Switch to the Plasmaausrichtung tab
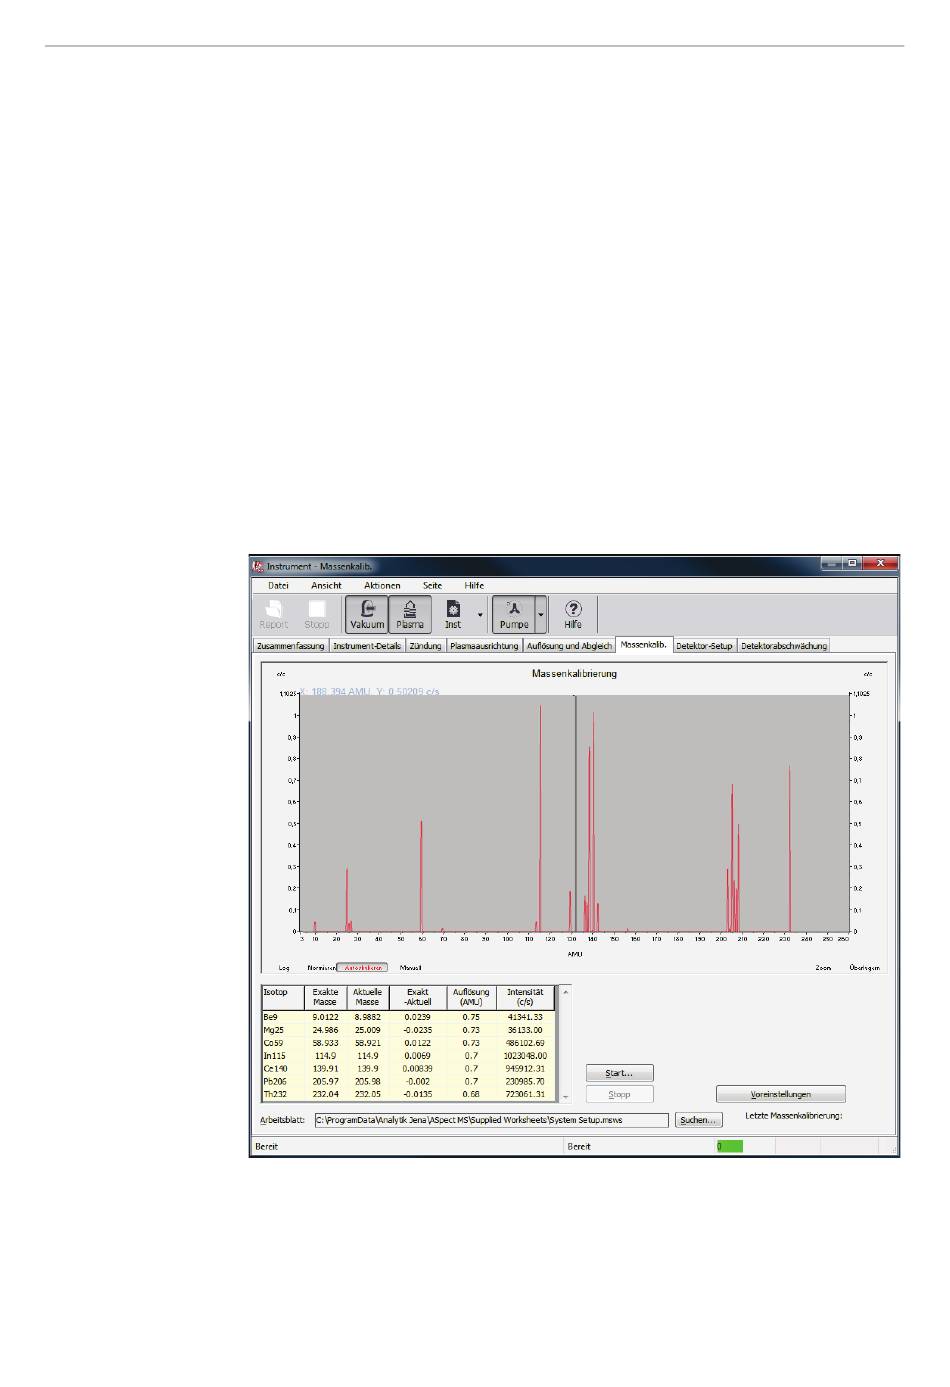The width and height of the screenshot is (950, 1387). coord(484,646)
